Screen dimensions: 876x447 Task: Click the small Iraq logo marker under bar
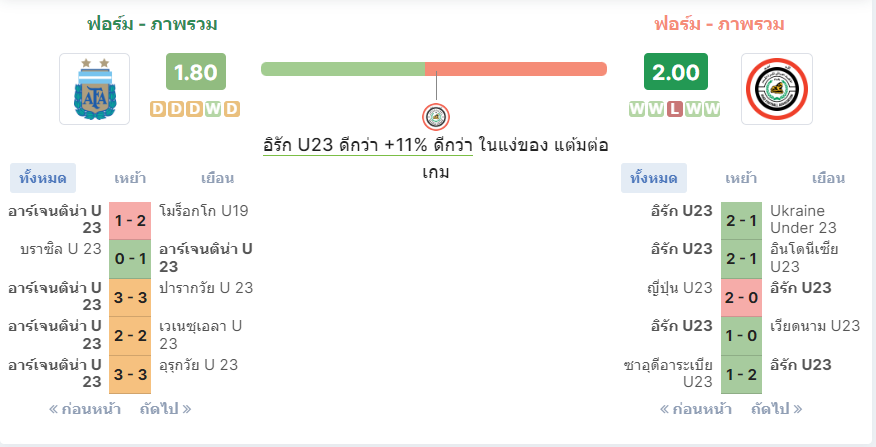(x=436, y=117)
